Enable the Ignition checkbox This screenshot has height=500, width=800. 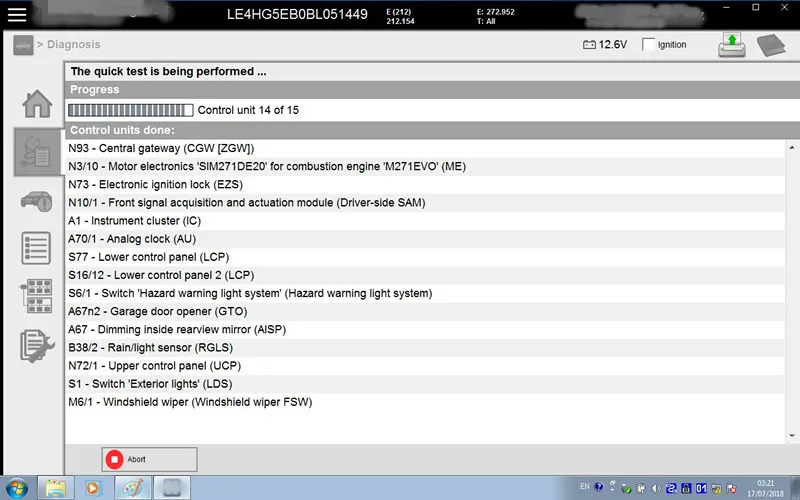click(x=648, y=44)
